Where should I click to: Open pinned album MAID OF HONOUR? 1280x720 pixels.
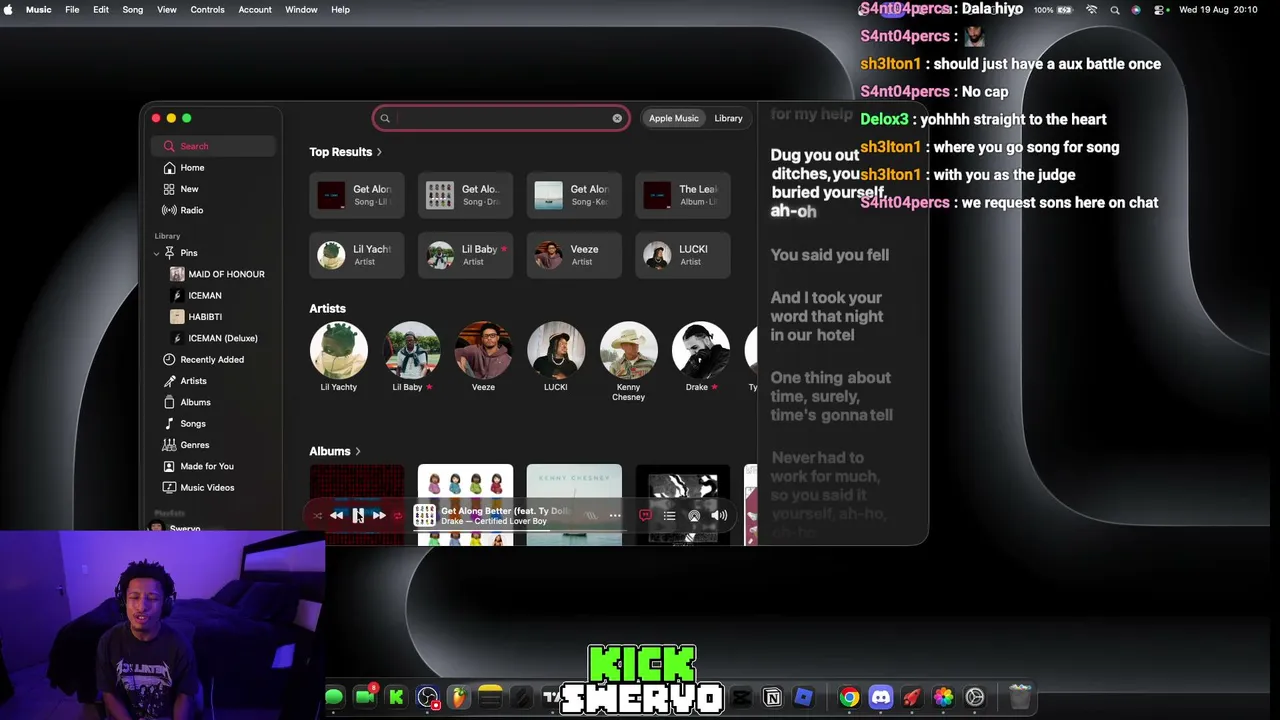[218, 274]
